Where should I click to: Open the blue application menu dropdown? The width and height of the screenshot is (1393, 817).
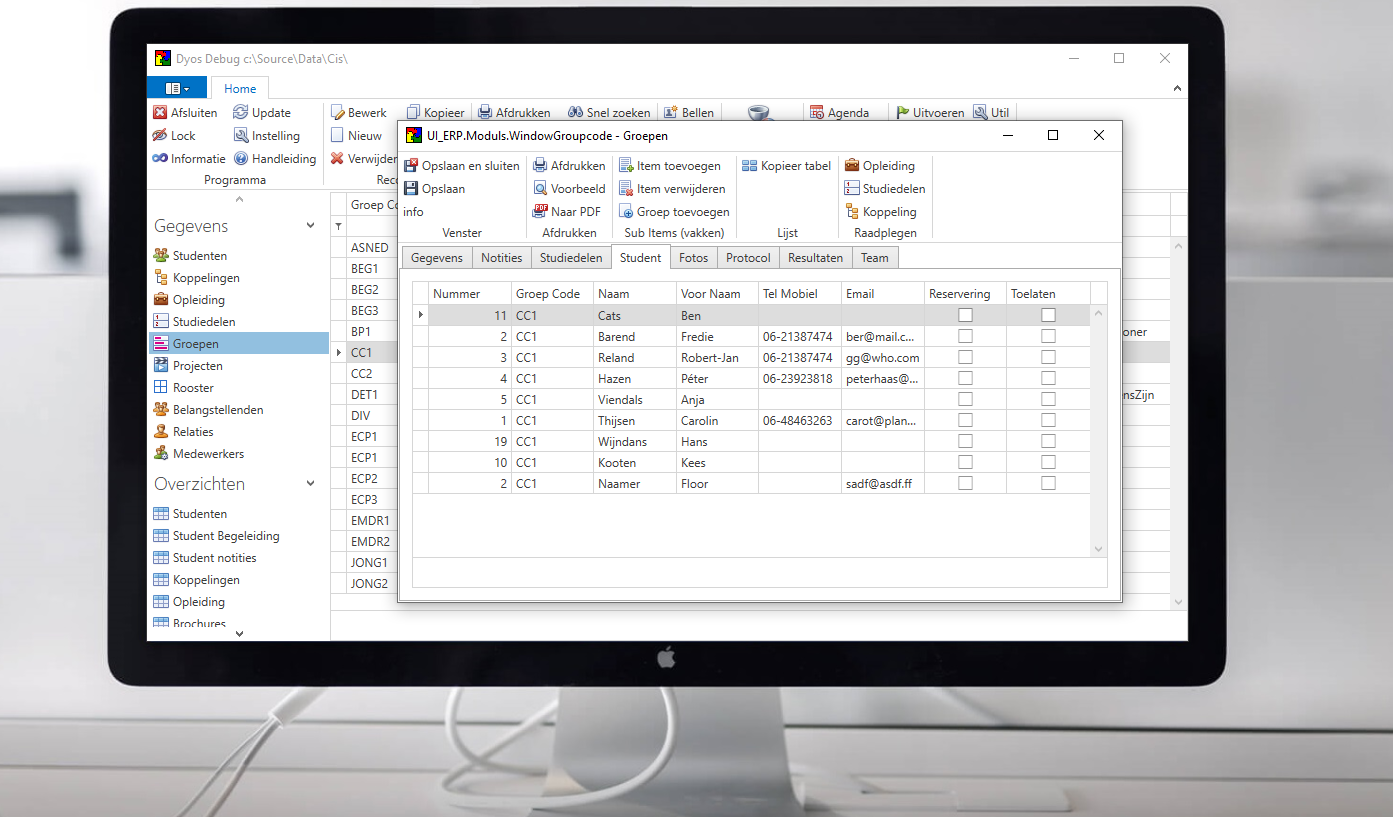[177, 88]
